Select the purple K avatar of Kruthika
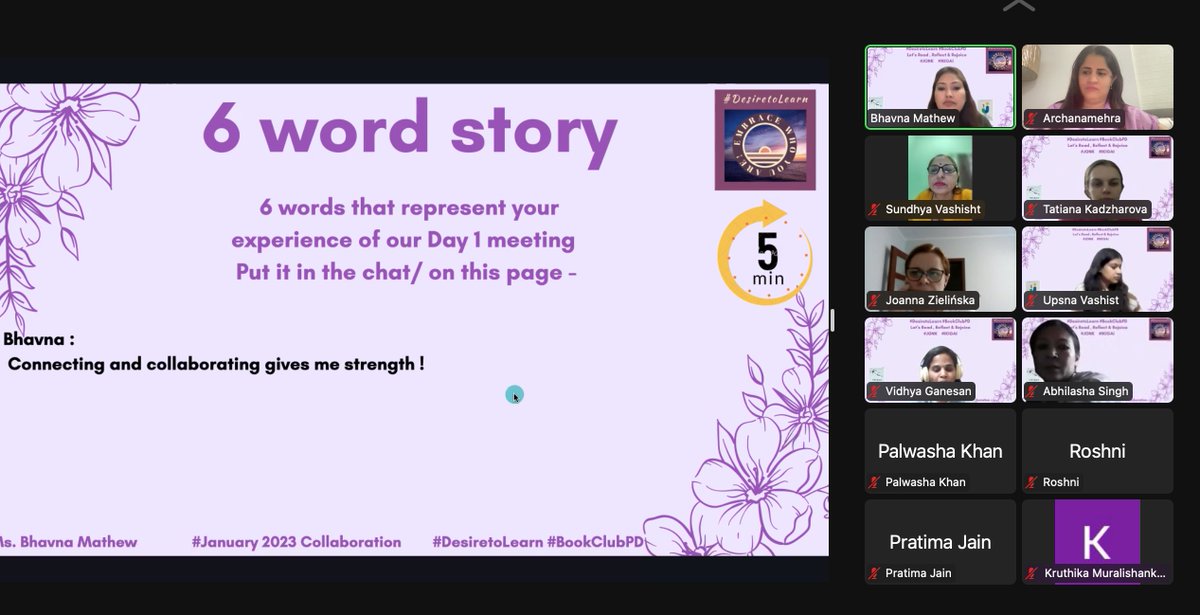This screenshot has width=1200, height=615. 1097,541
